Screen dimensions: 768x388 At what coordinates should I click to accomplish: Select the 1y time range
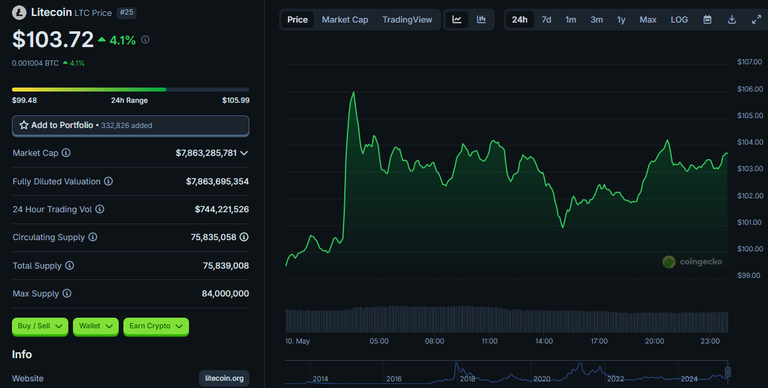click(621, 20)
